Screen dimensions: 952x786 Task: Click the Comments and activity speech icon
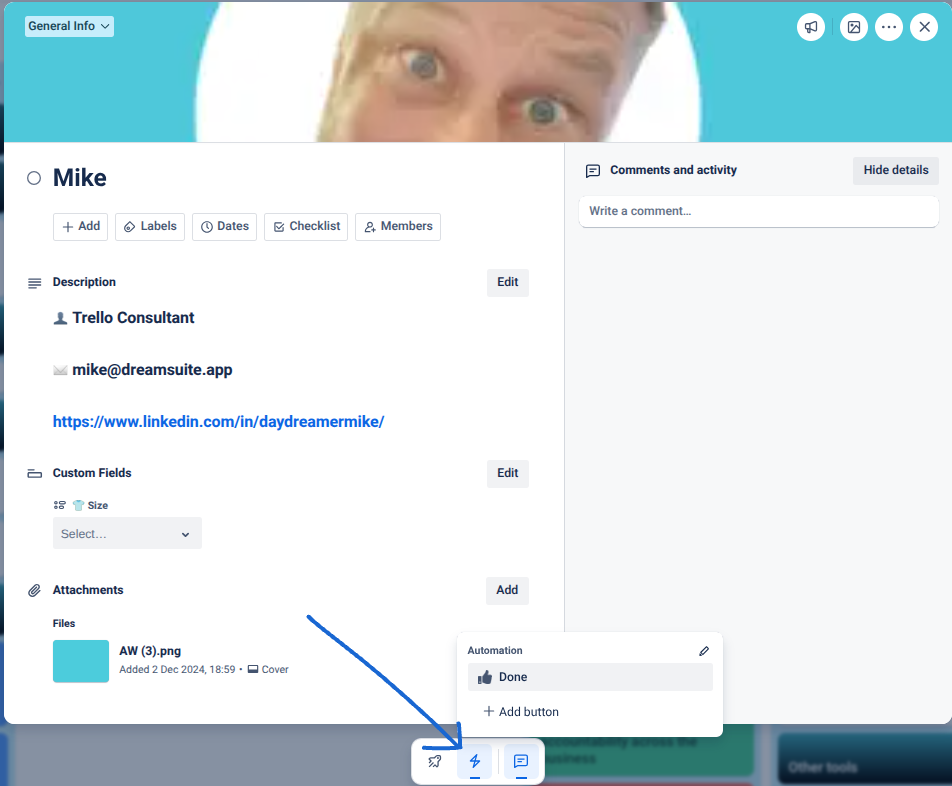pyautogui.click(x=592, y=170)
